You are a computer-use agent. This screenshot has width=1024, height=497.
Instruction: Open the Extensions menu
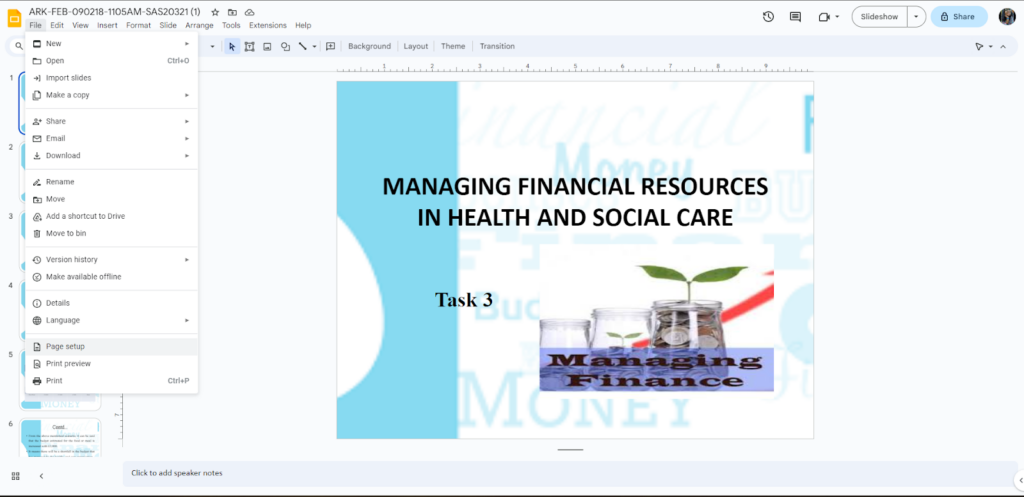pyautogui.click(x=267, y=25)
